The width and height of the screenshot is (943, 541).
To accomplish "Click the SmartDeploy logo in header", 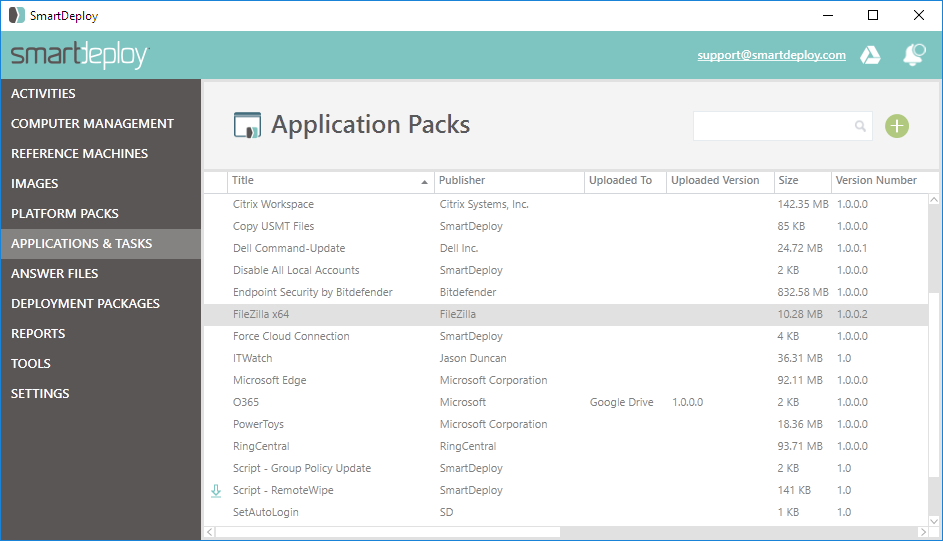I will 79,55.
